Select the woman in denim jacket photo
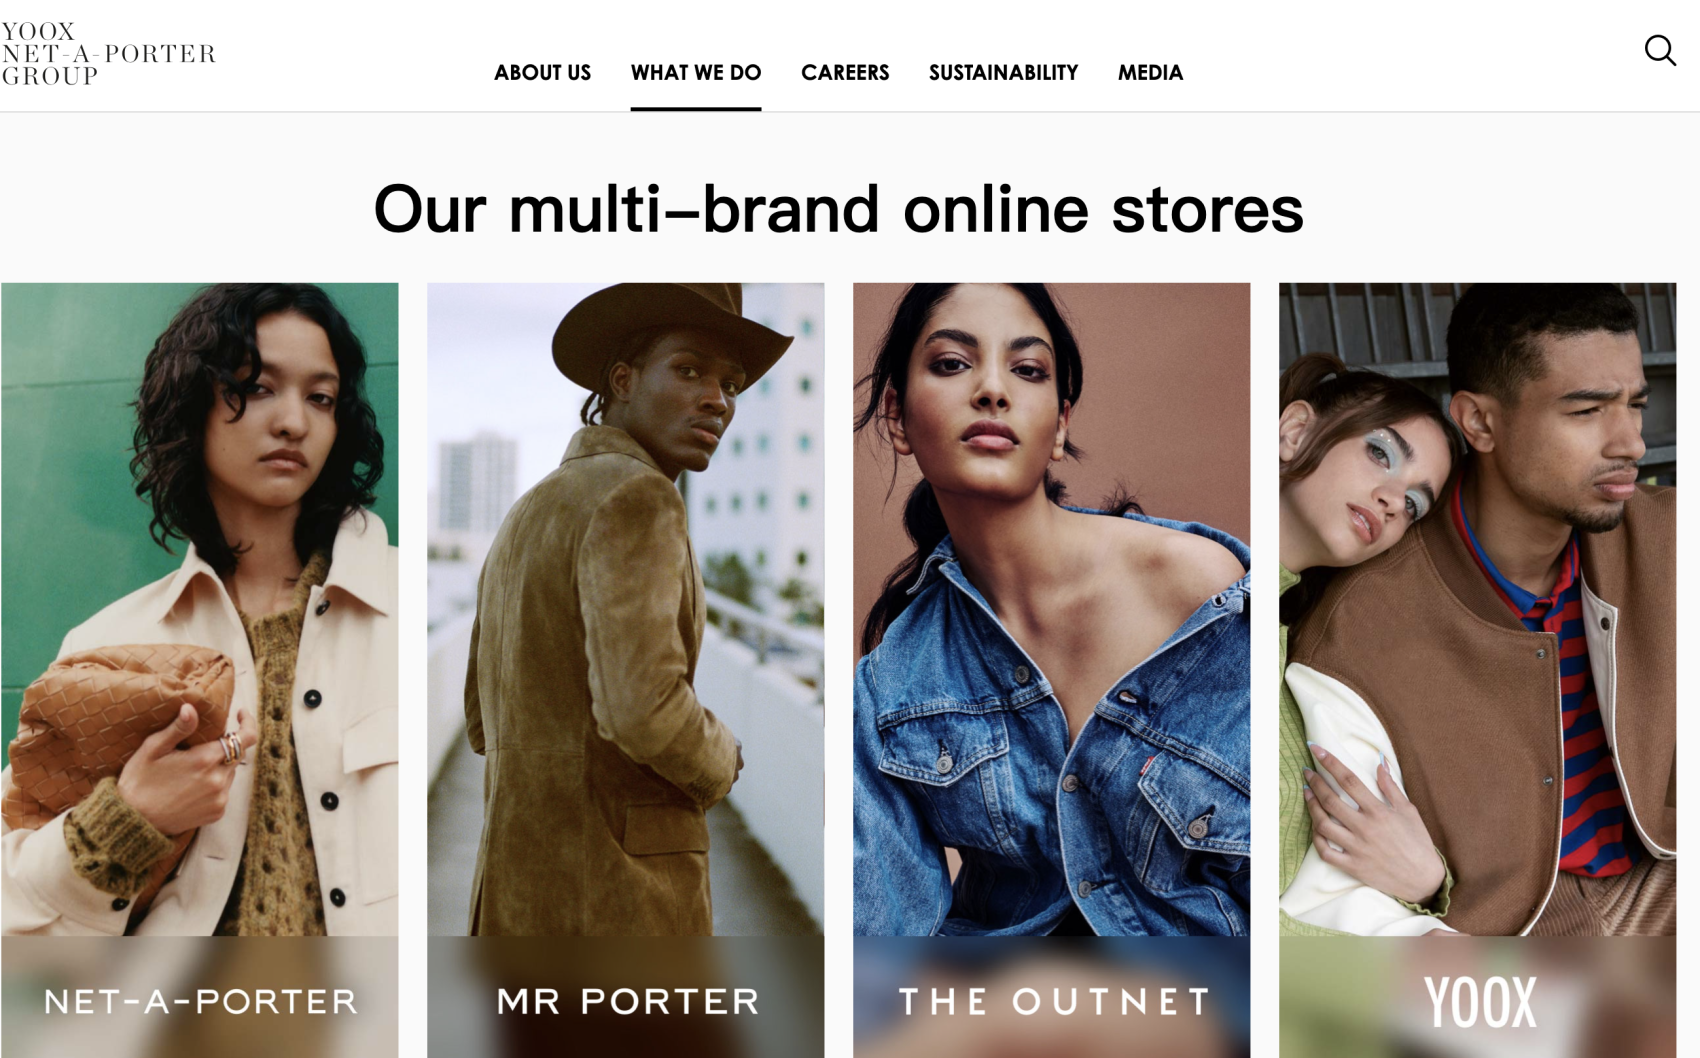 point(1051,609)
